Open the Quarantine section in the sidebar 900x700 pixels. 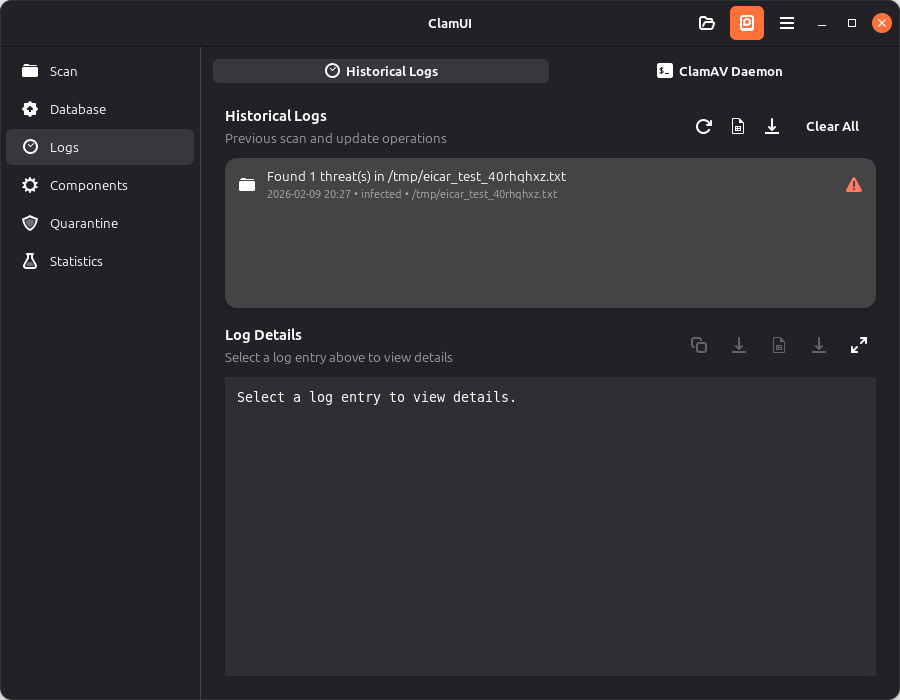point(83,223)
